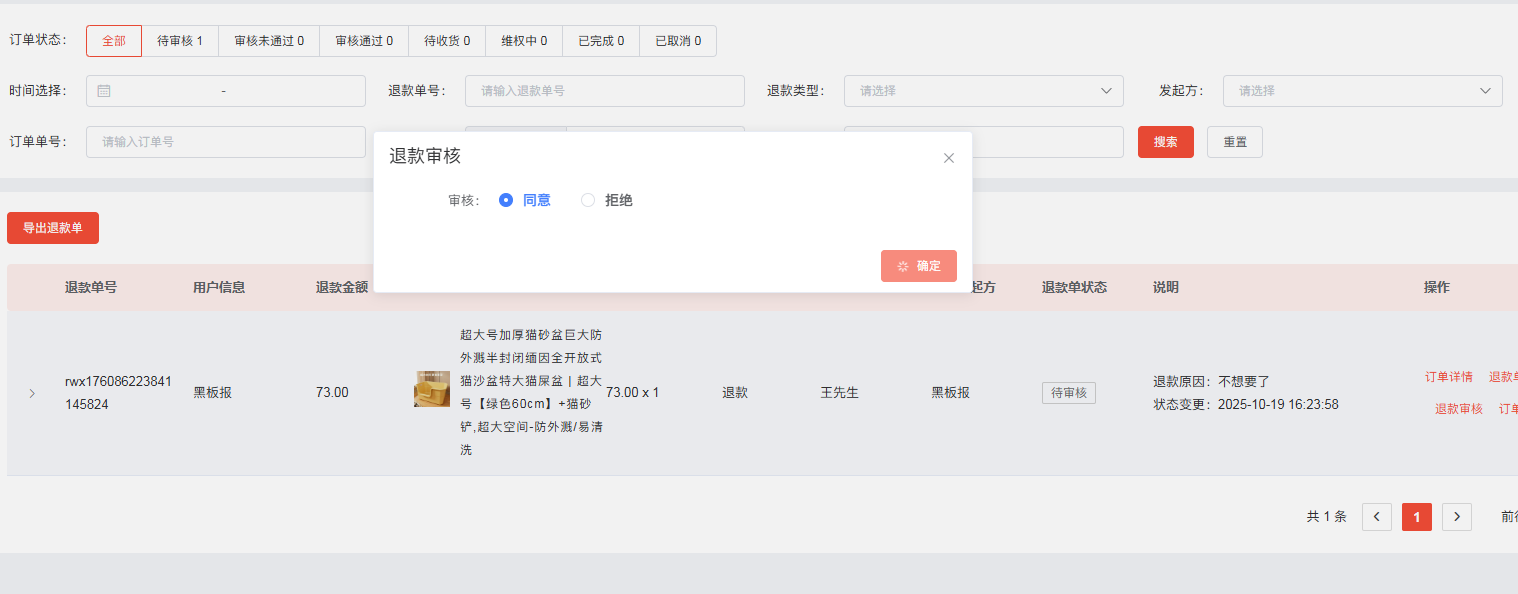Screen dimensions: 1518x594
Task: Switch to the 待审核 status tab
Action: pos(180,41)
